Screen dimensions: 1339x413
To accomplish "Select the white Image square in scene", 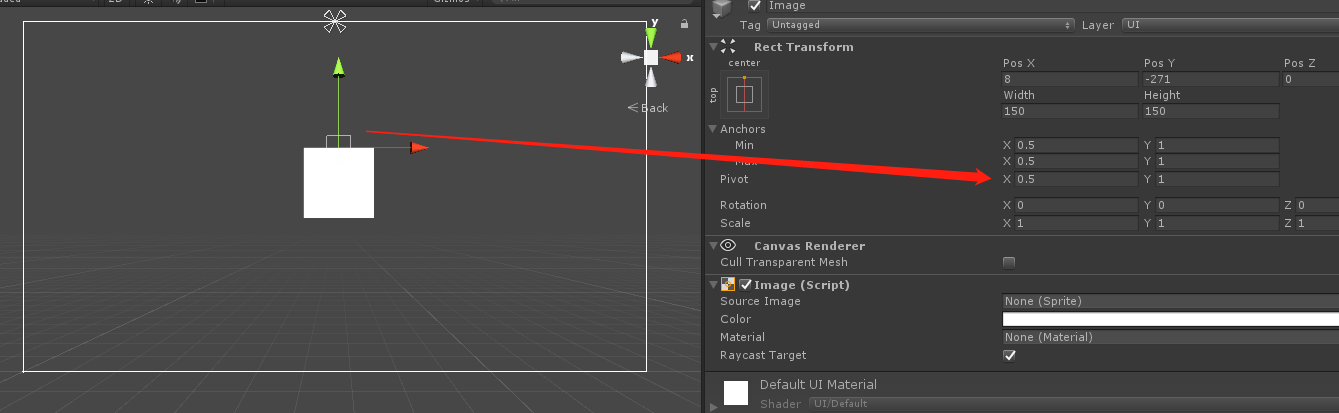I will (339, 183).
